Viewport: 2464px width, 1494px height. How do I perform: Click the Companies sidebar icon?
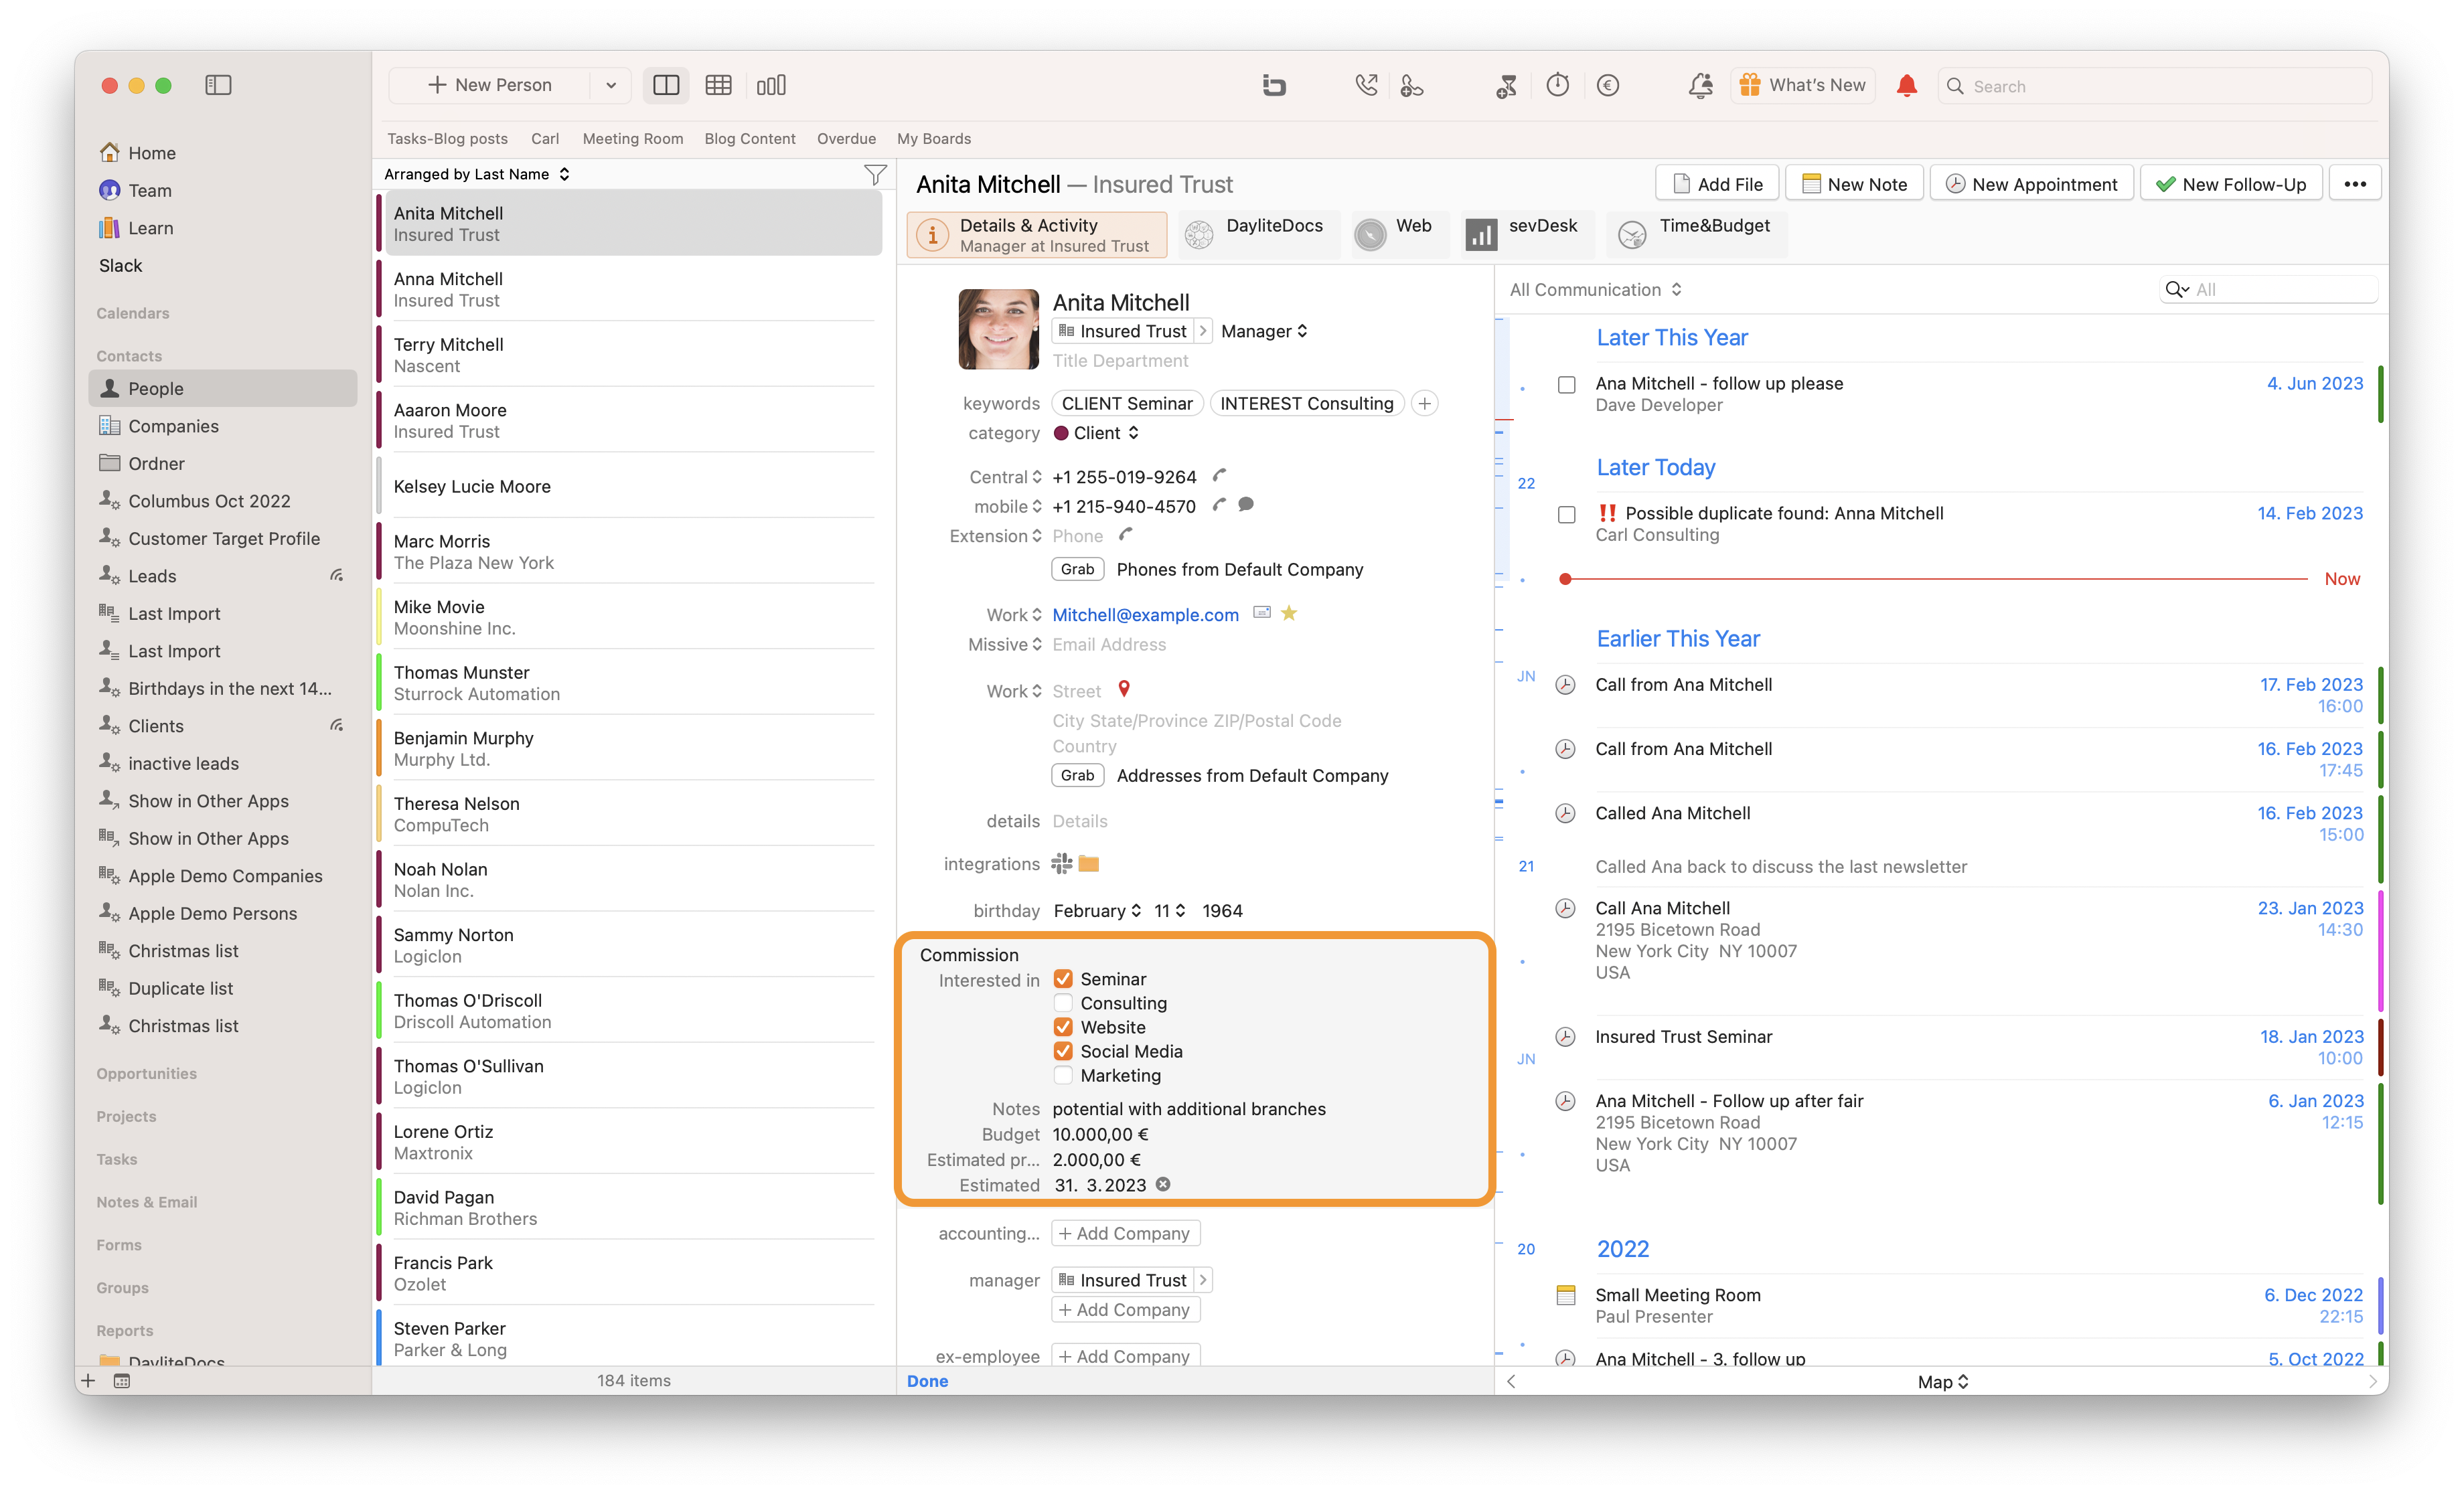click(x=109, y=425)
